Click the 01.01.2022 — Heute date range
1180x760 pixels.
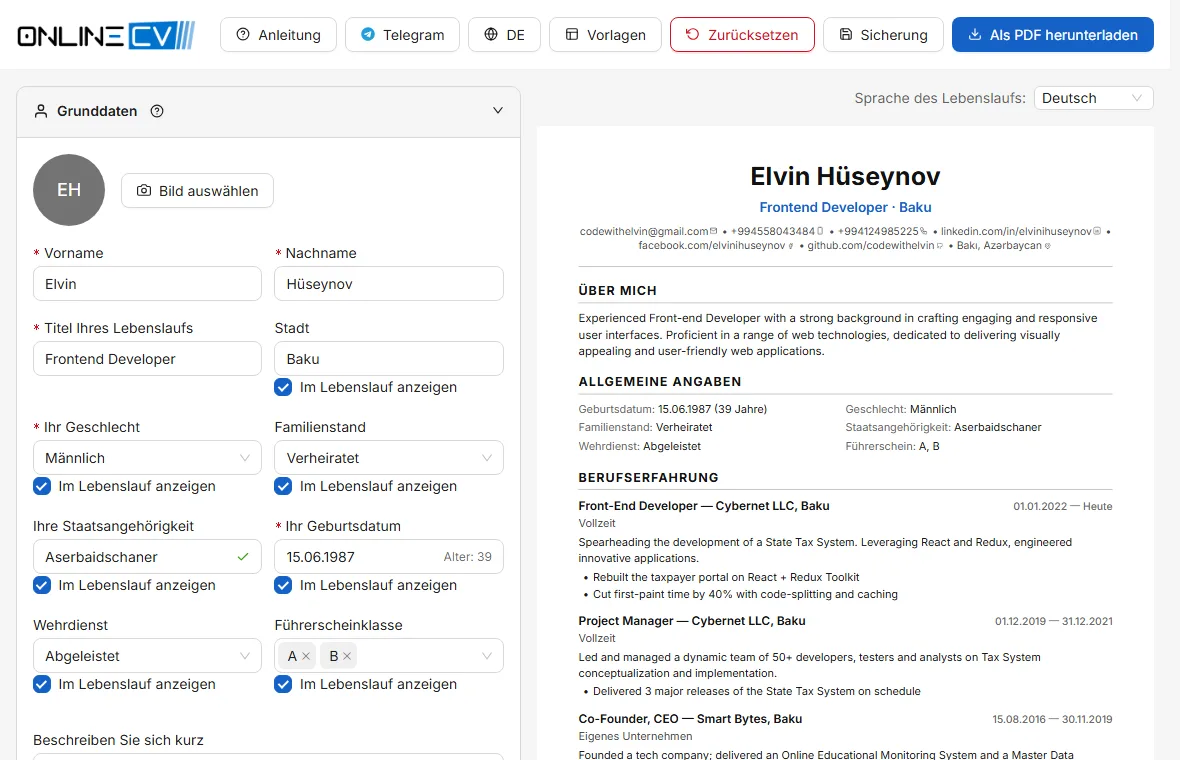(x=1063, y=506)
